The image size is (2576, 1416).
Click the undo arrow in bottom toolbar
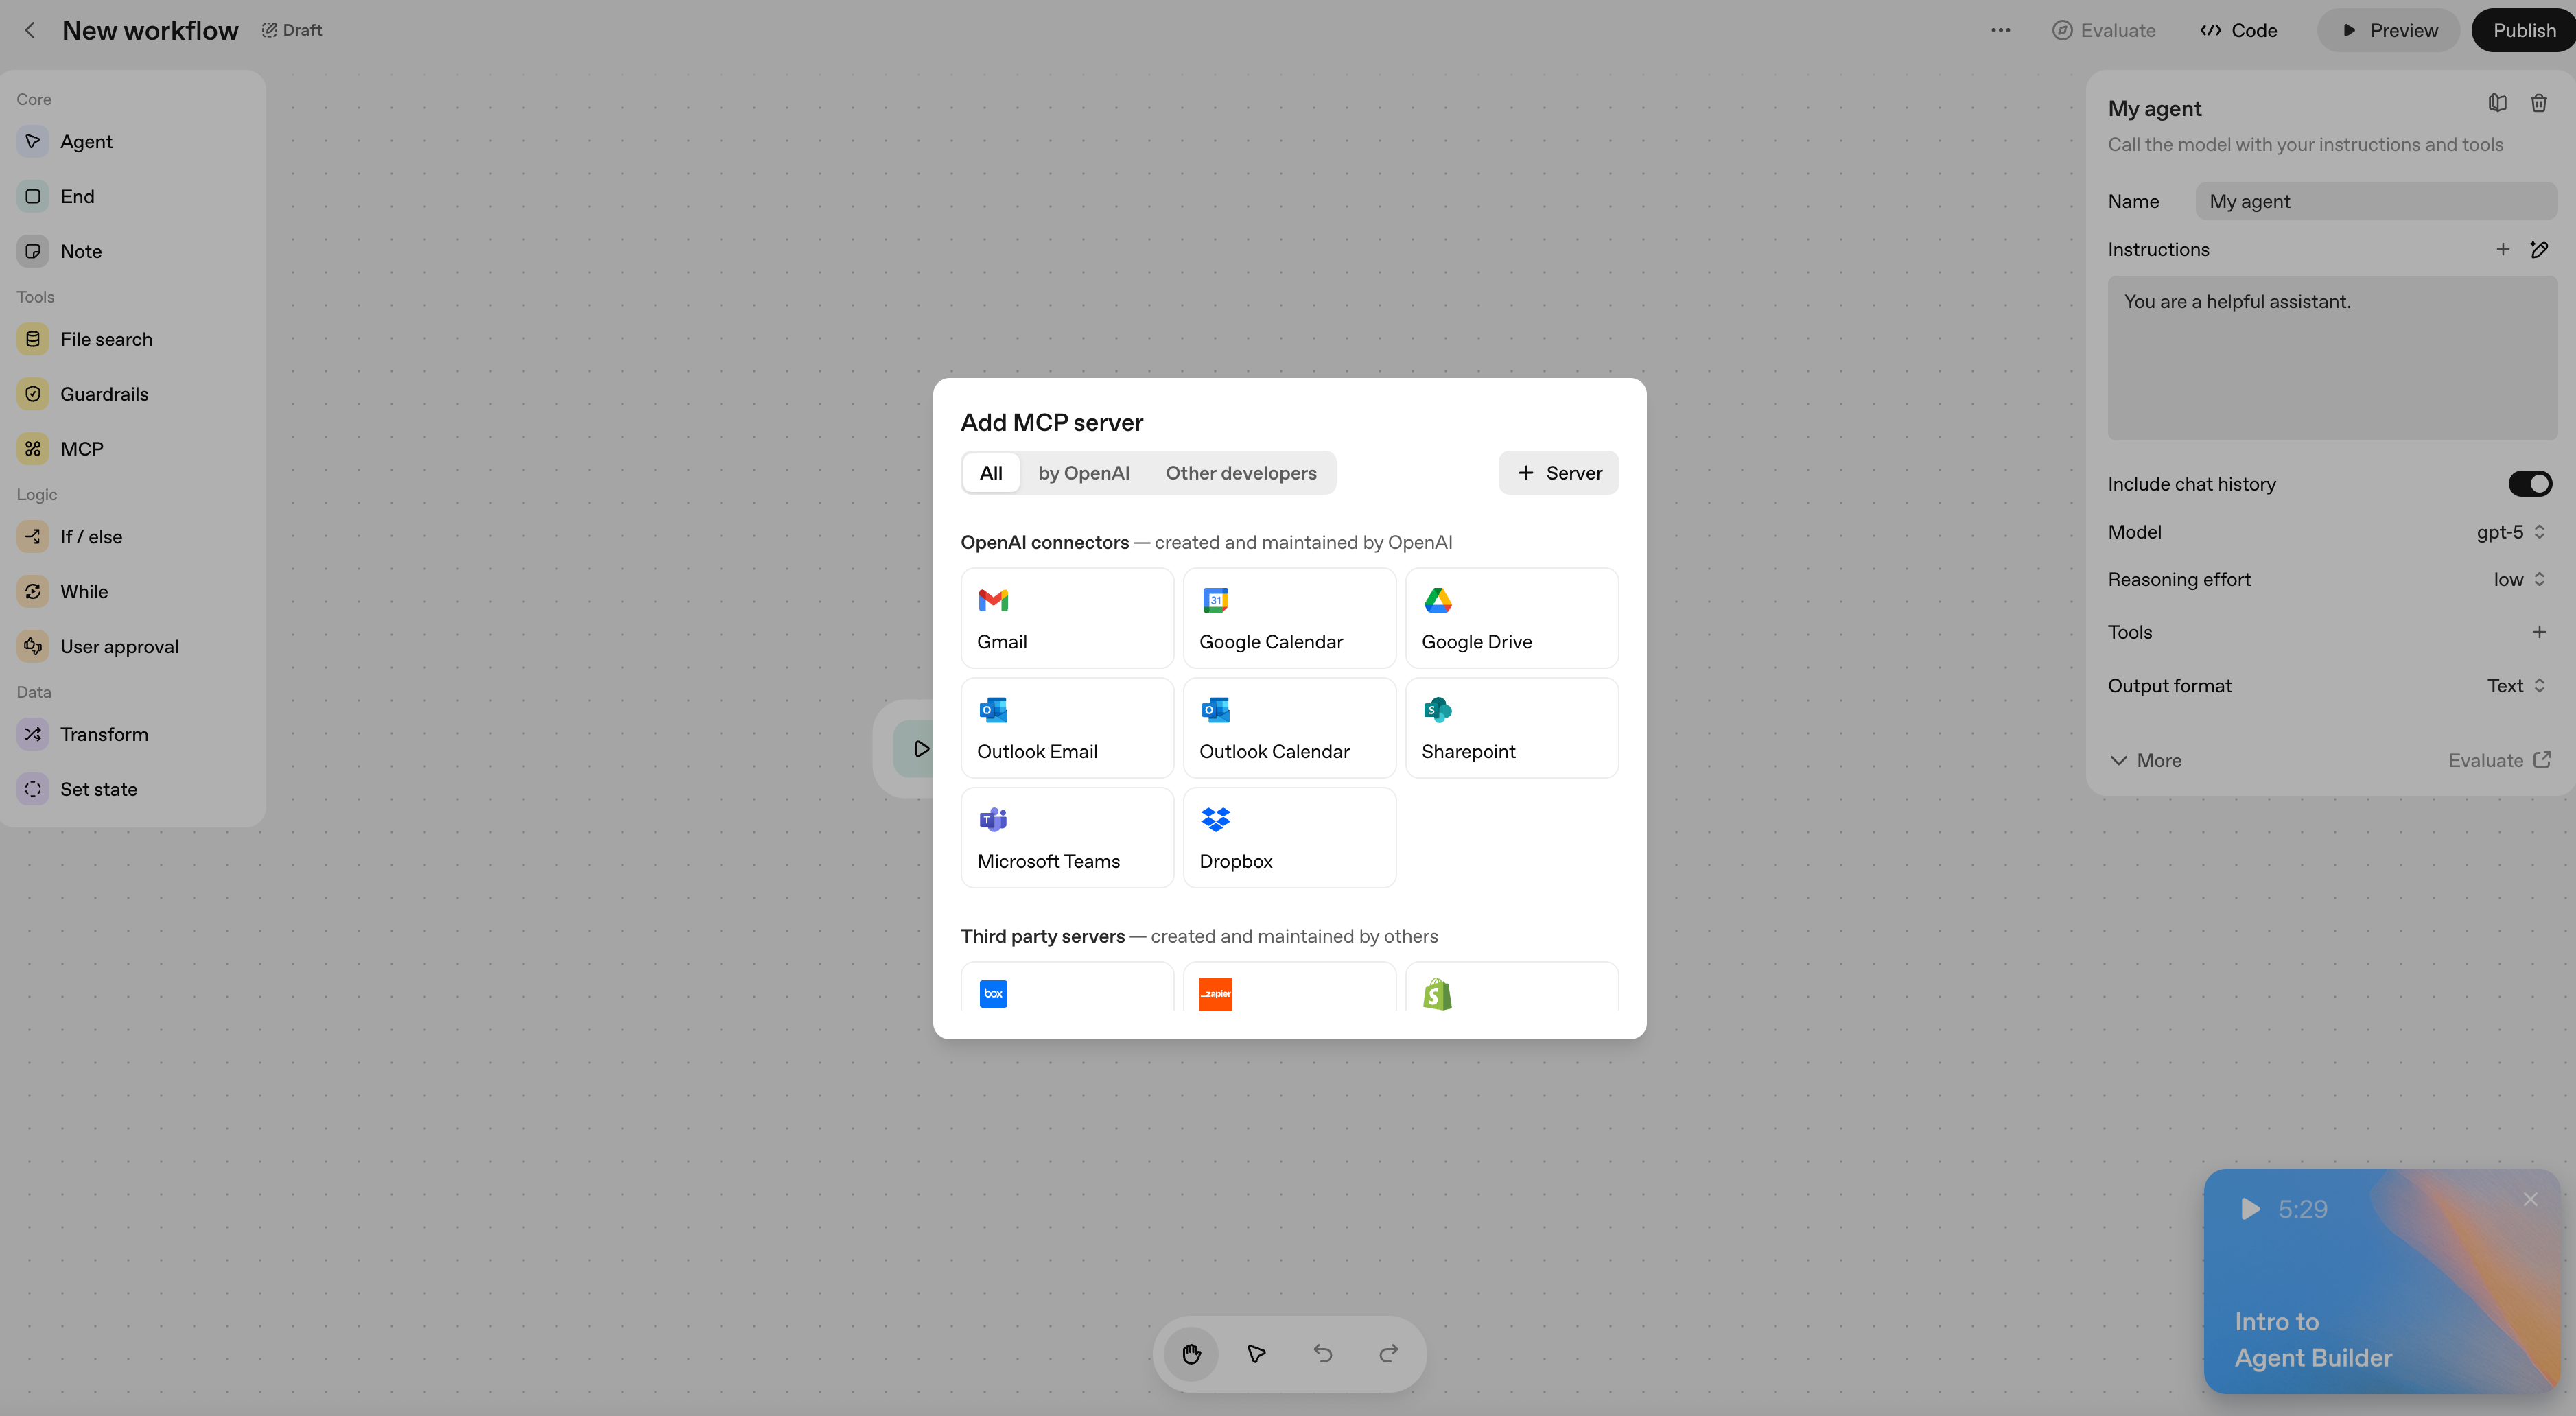point(1322,1354)
